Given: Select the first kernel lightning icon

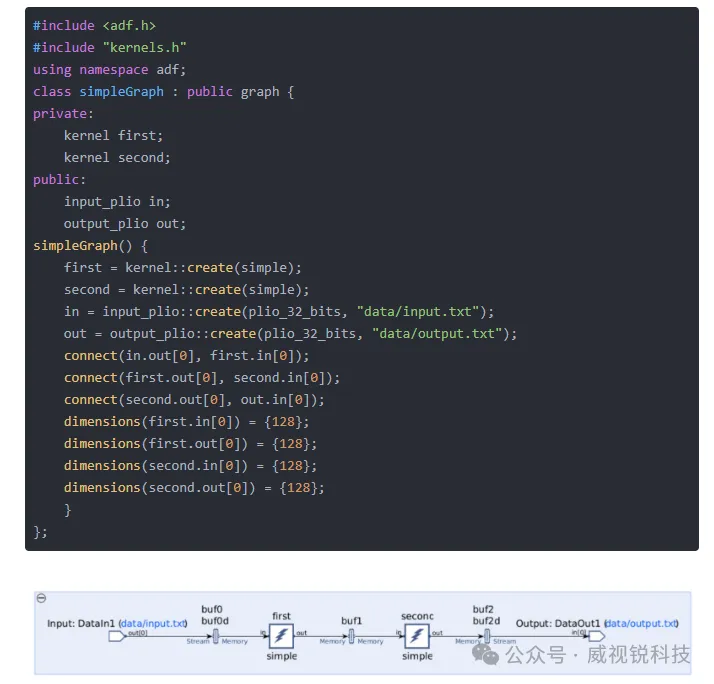Looking at the screenshot, I should [x=281, y=636].
